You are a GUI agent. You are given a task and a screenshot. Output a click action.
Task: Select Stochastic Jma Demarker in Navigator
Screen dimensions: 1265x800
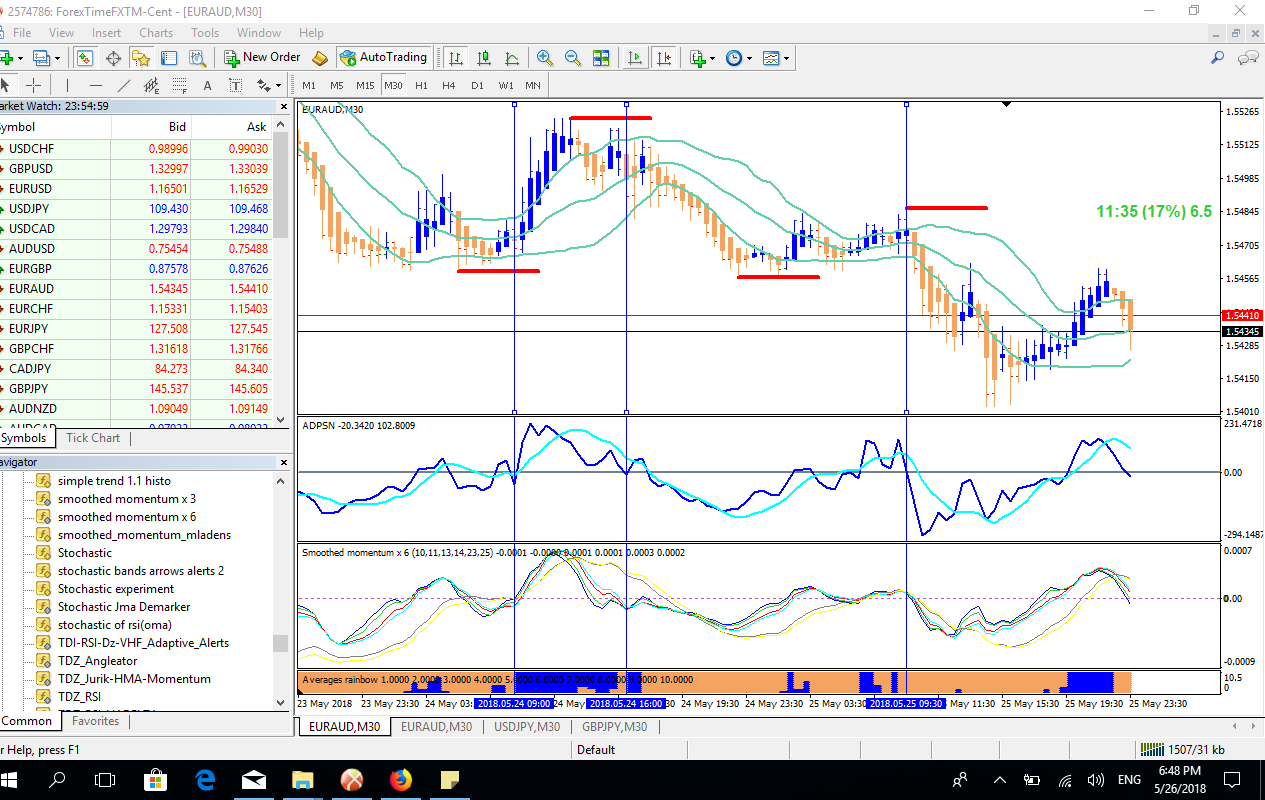click(x=123, y=607)
